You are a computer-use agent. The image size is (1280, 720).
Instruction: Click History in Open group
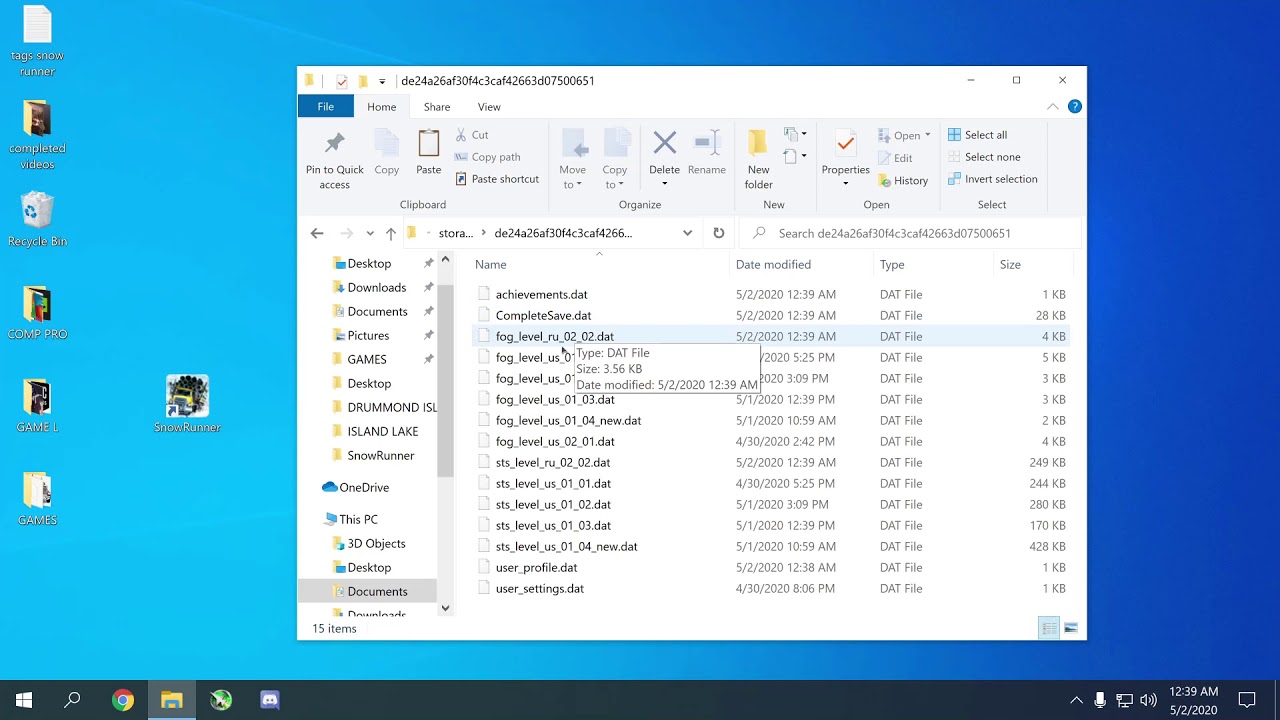click(903, 181)
